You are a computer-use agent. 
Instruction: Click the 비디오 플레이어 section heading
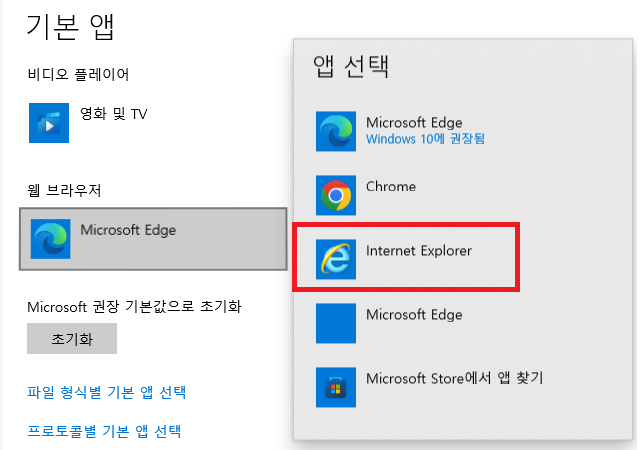78,74
